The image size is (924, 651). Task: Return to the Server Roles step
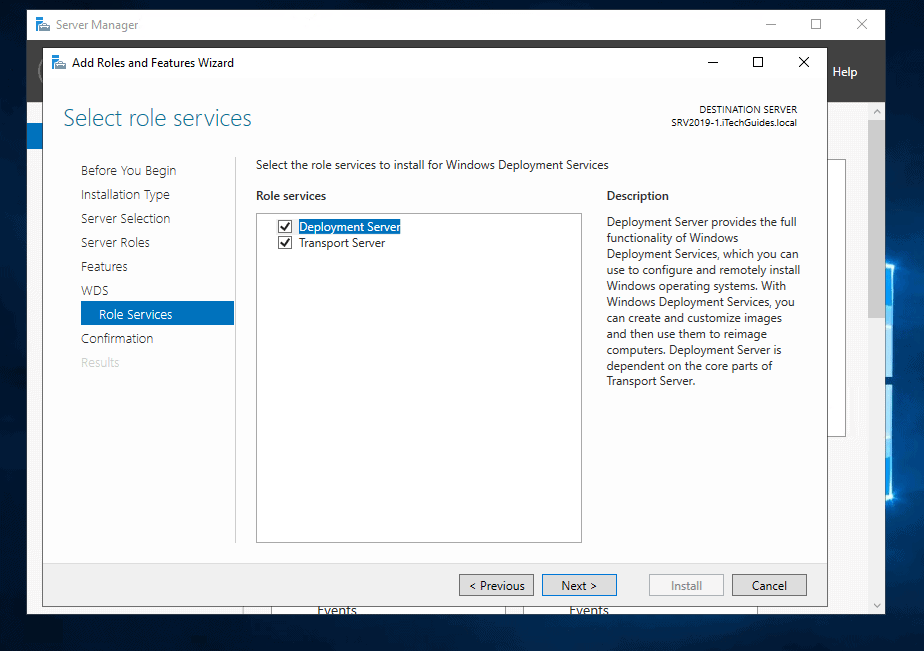coord(115,243)
